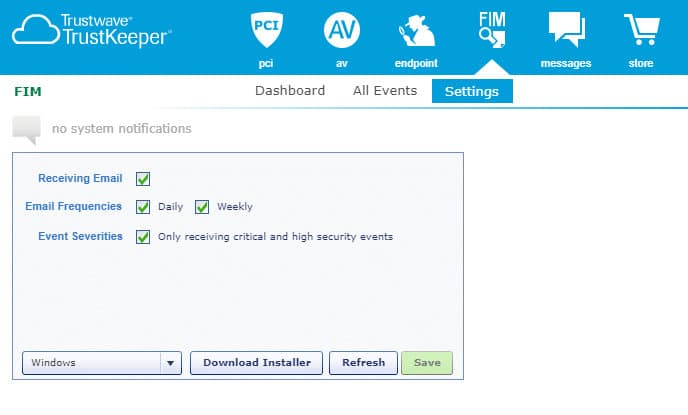
Task: Click the Download Installer button
Action: tap(257, 363)
